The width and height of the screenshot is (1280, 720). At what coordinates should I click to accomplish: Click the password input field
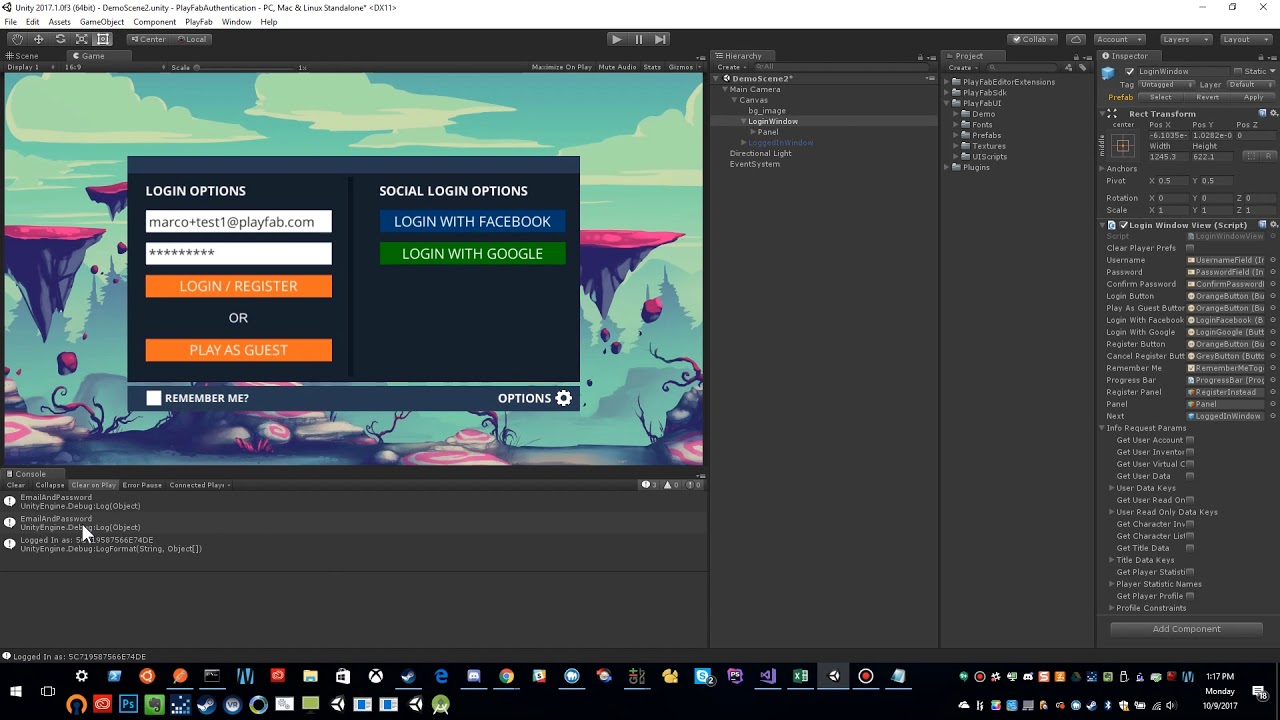[238, 254]
